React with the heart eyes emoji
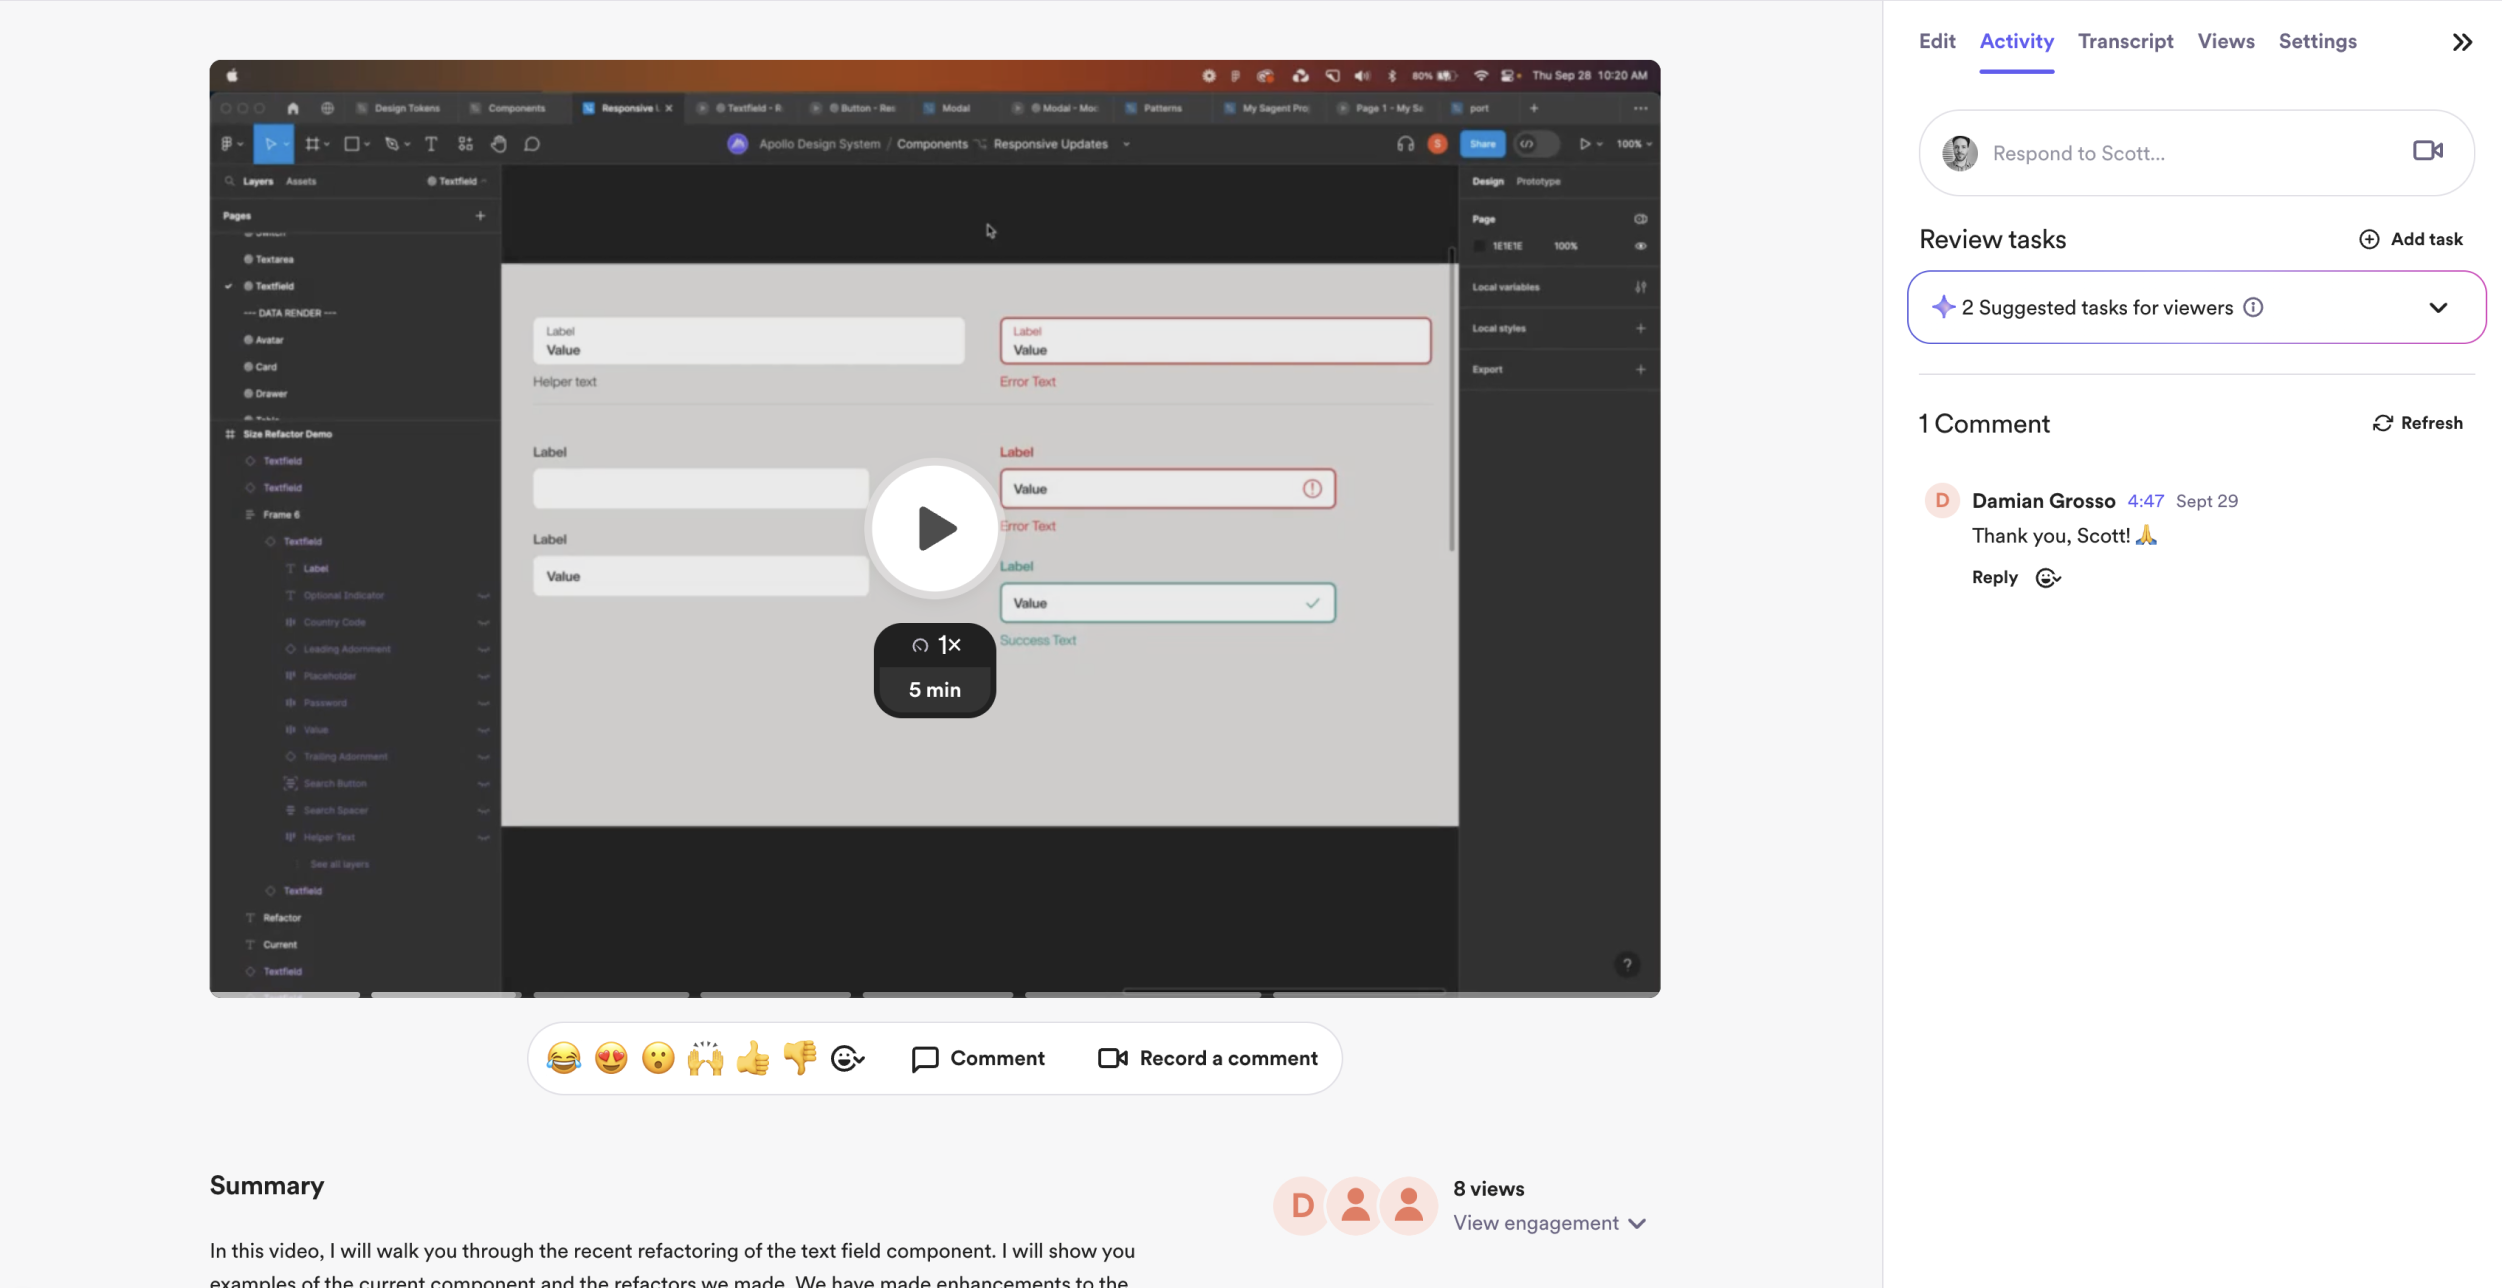 (611, 1057)
